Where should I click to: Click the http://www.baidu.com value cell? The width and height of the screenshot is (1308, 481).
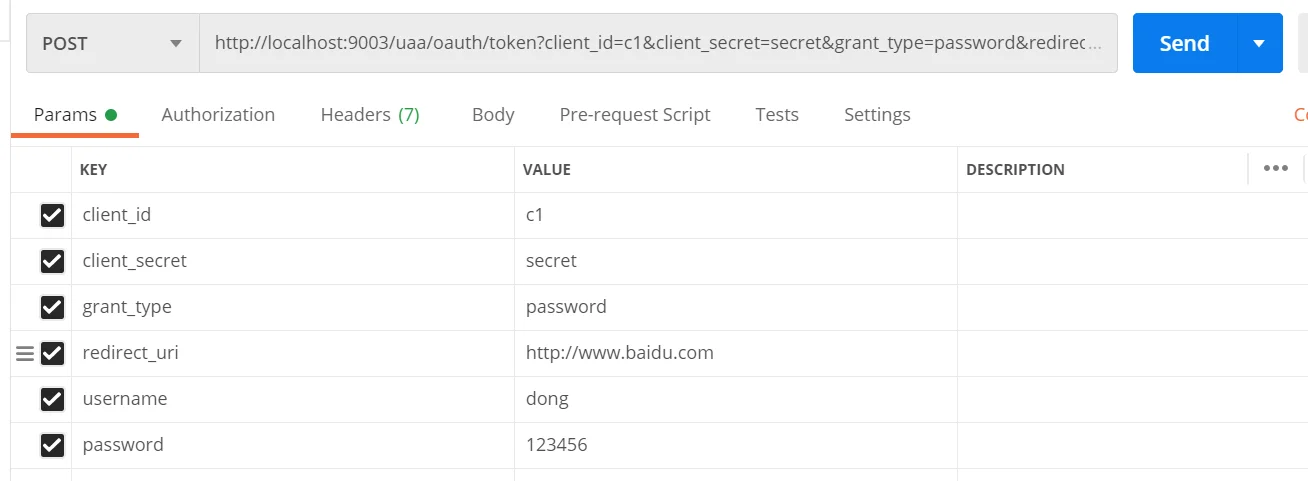(x=735, y=353)
